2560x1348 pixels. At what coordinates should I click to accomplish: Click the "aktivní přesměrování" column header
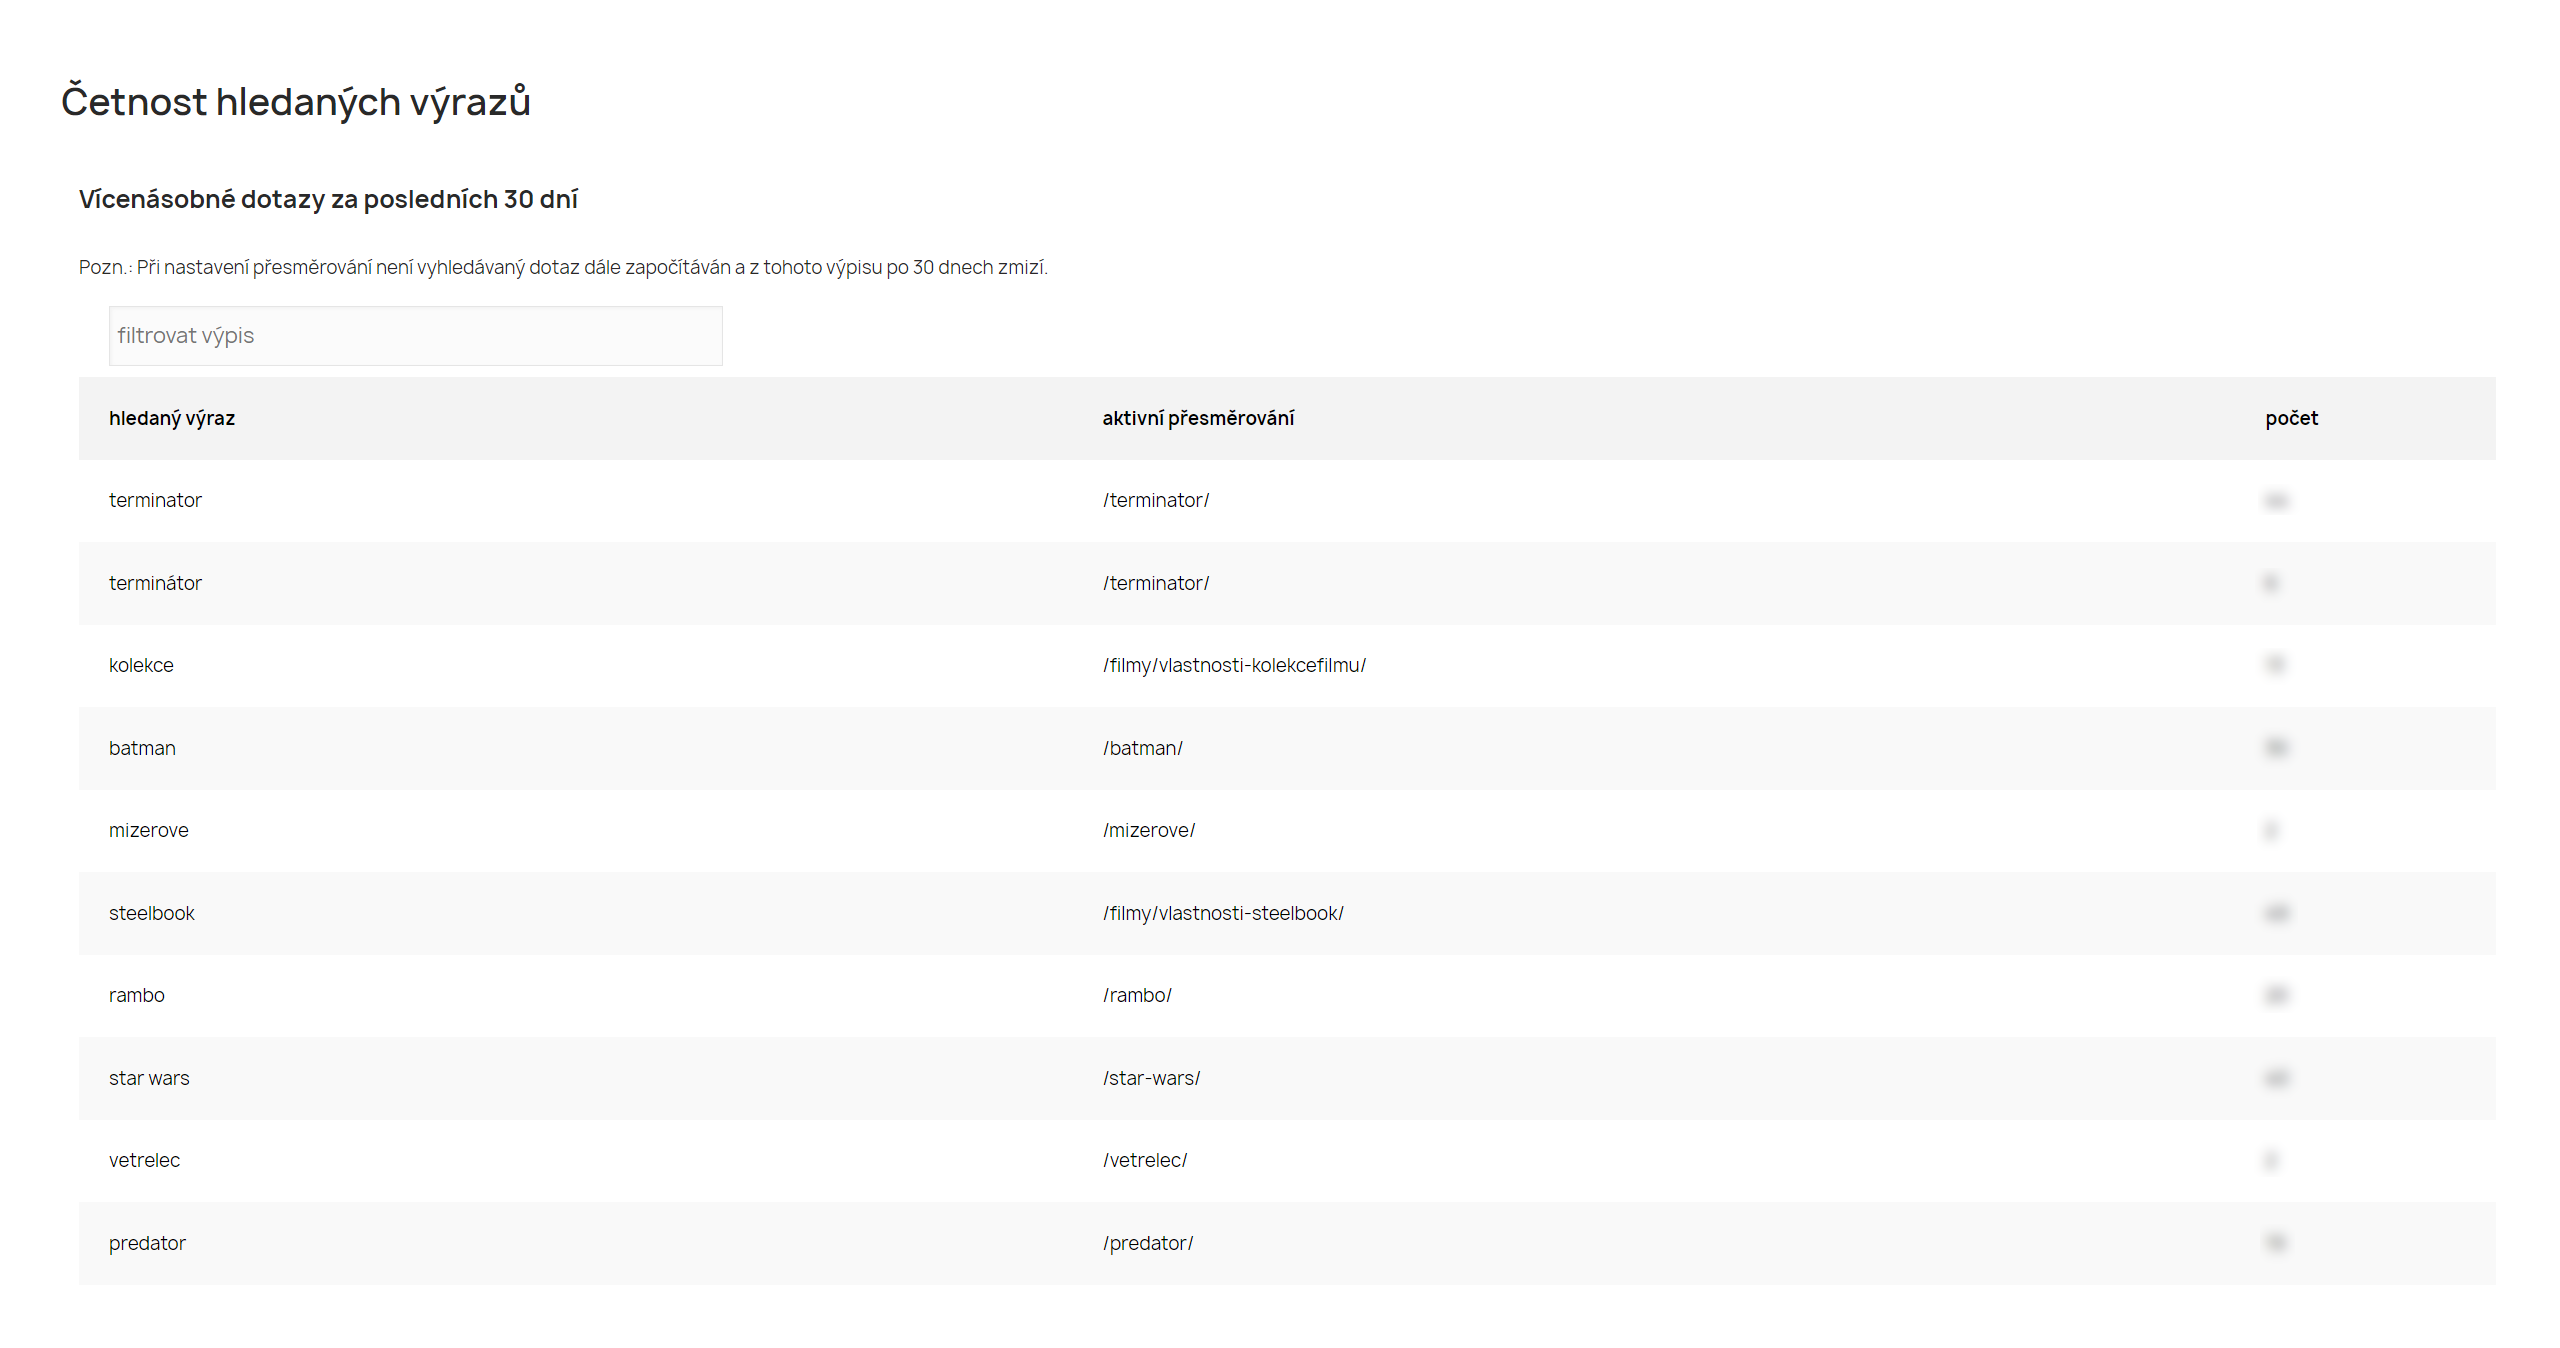point(1198,418)
